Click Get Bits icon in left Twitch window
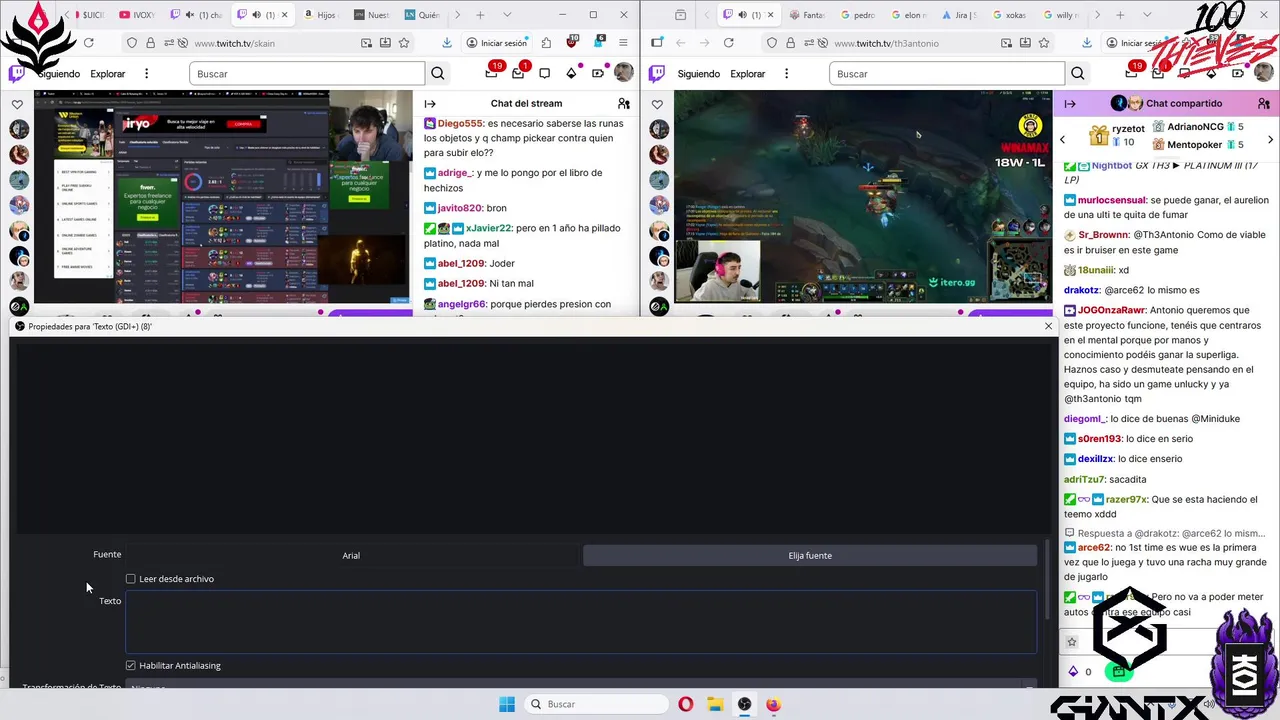Viewport: 1280px width, 720px height. point(571,73)
